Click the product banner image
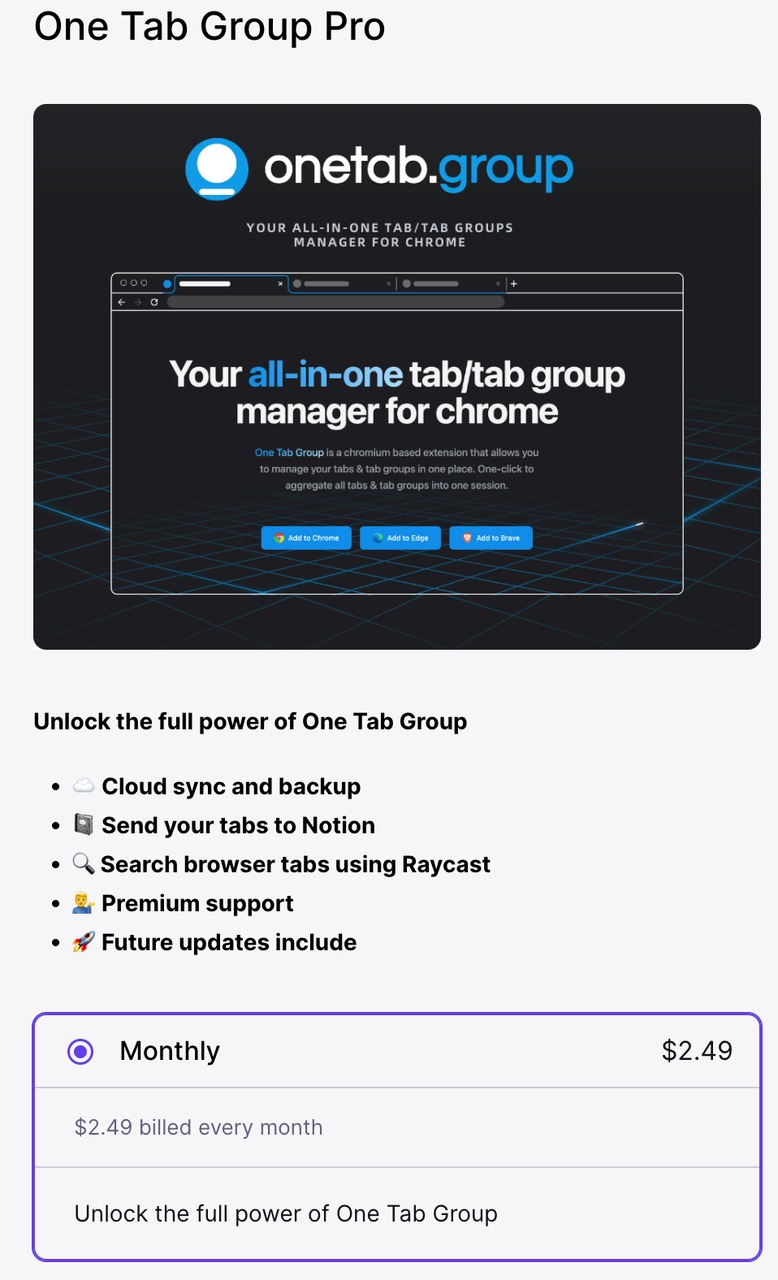This screenshot has width=778, height=1280. pyautogui.click(x=397, y=377)
